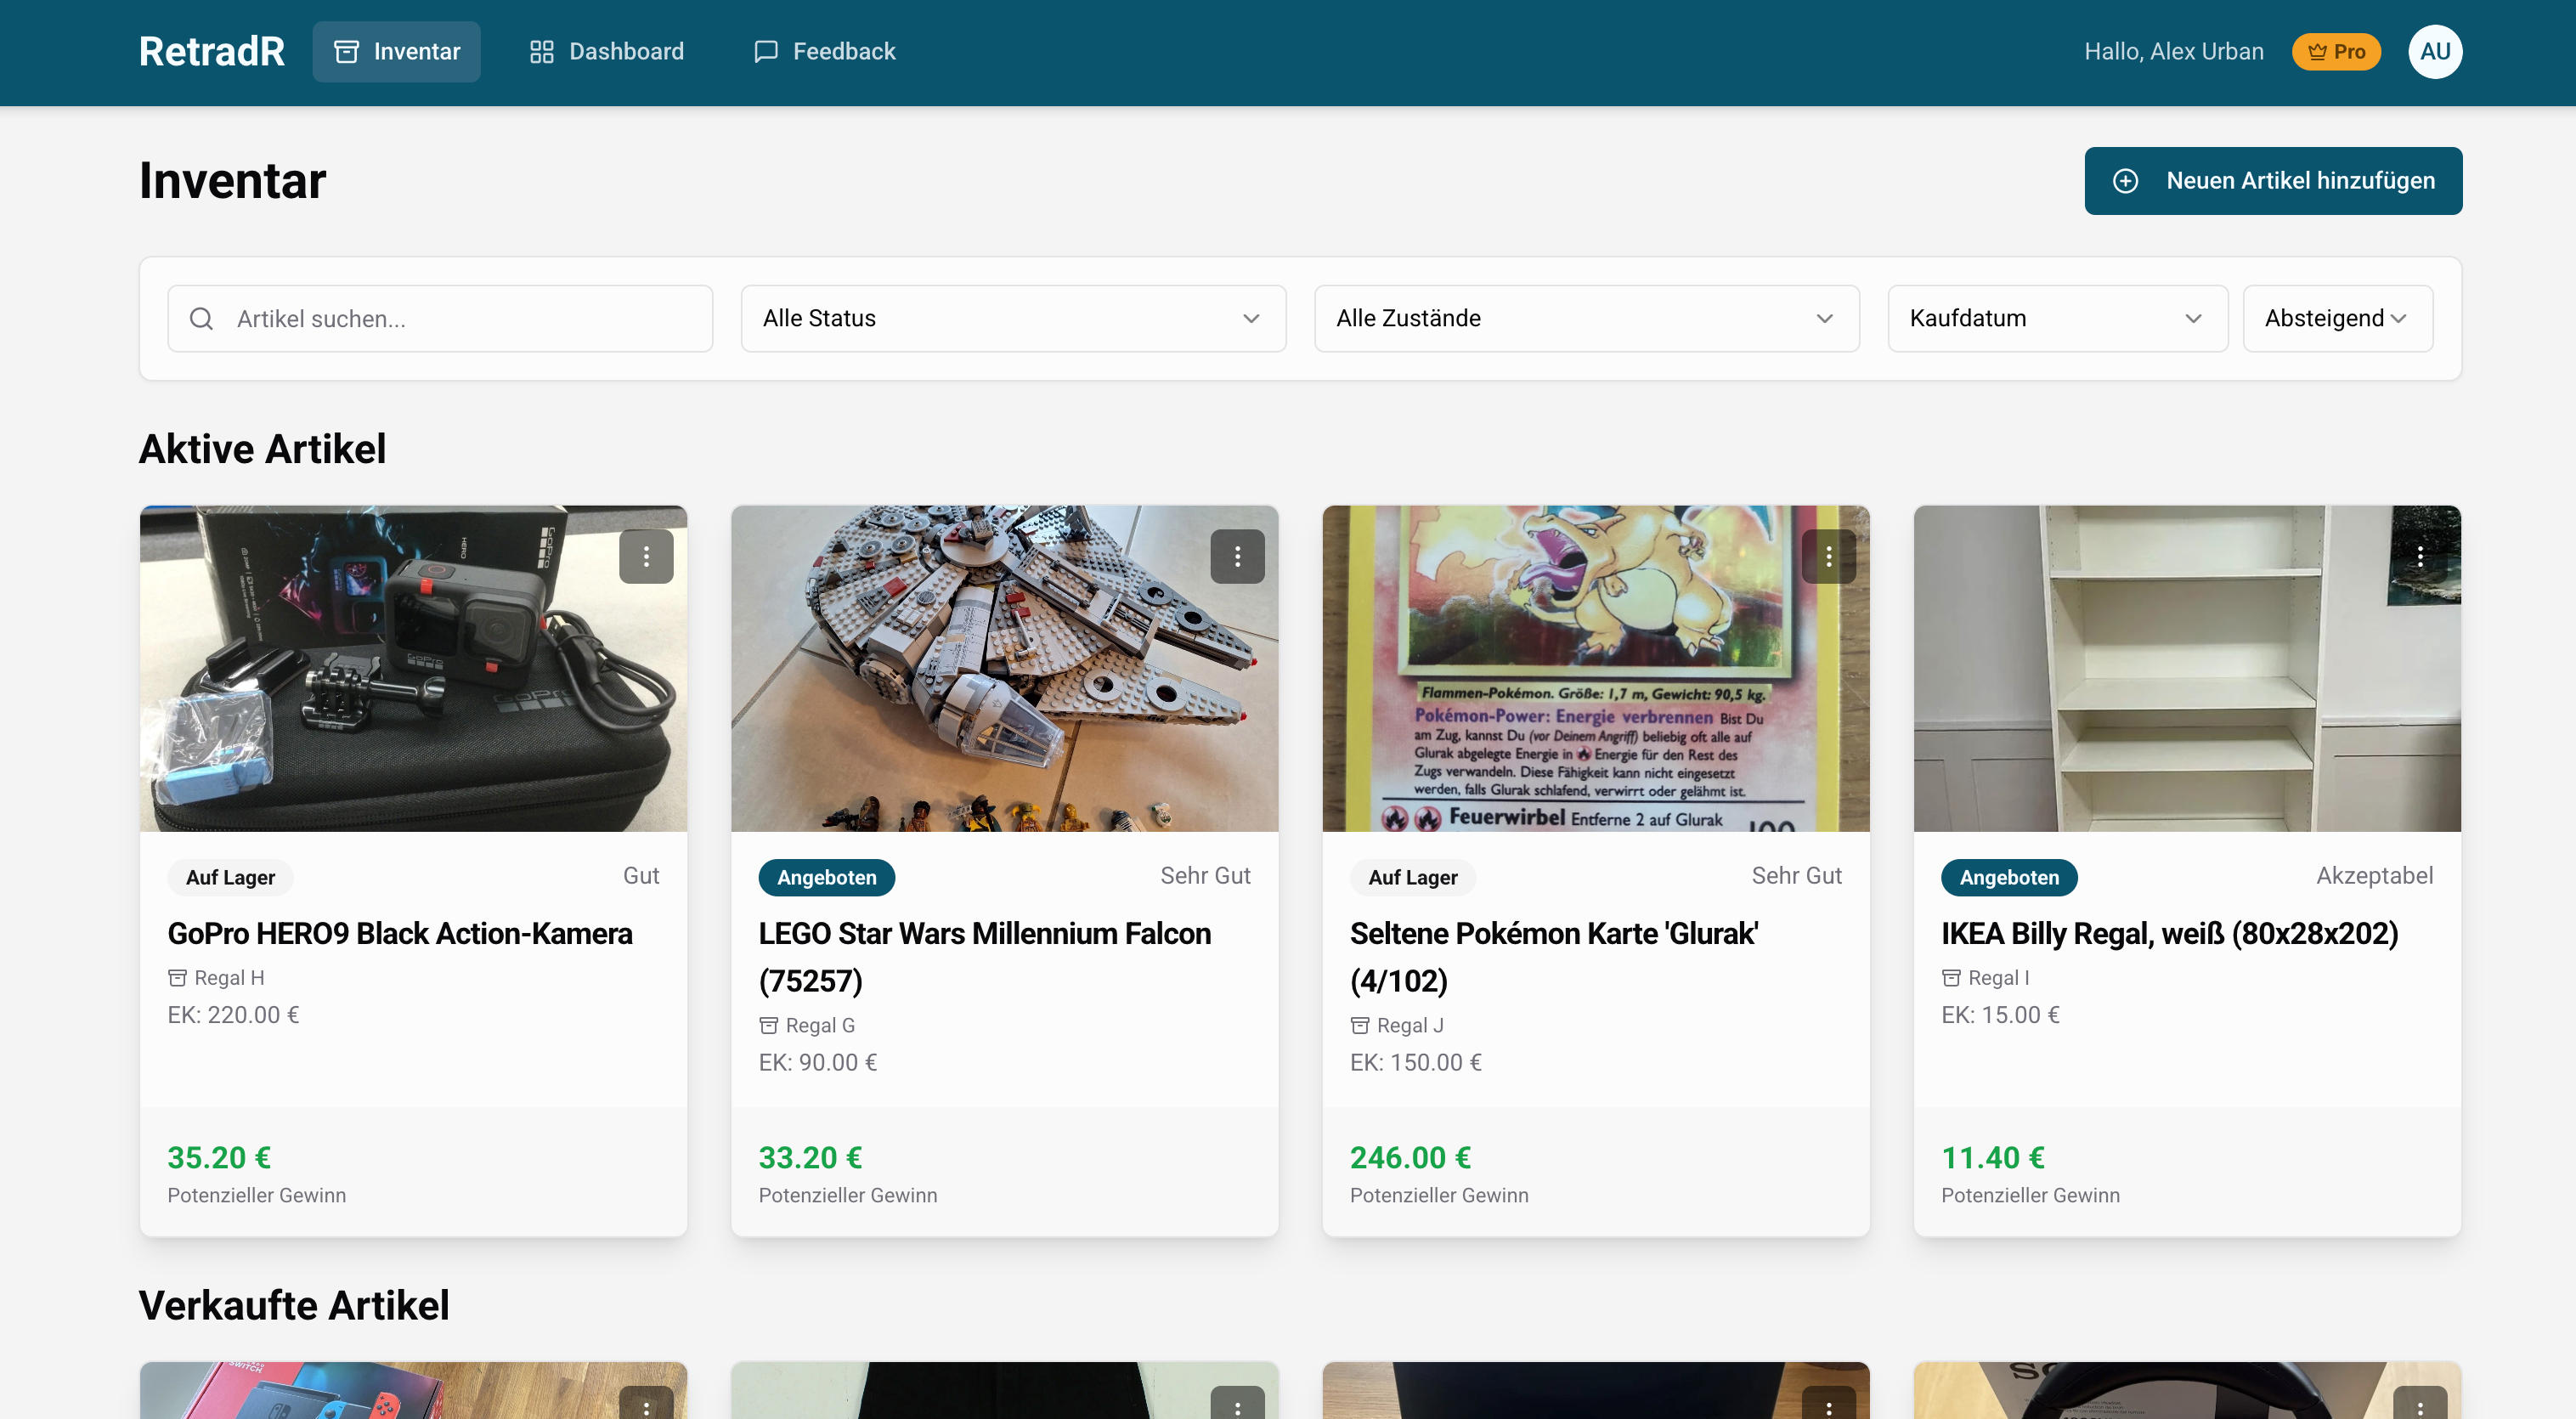Screen dimensions: 2576x1419
Task: Click the Pro crown badge
Action: pyautogui.click(x=2336, y=52)
